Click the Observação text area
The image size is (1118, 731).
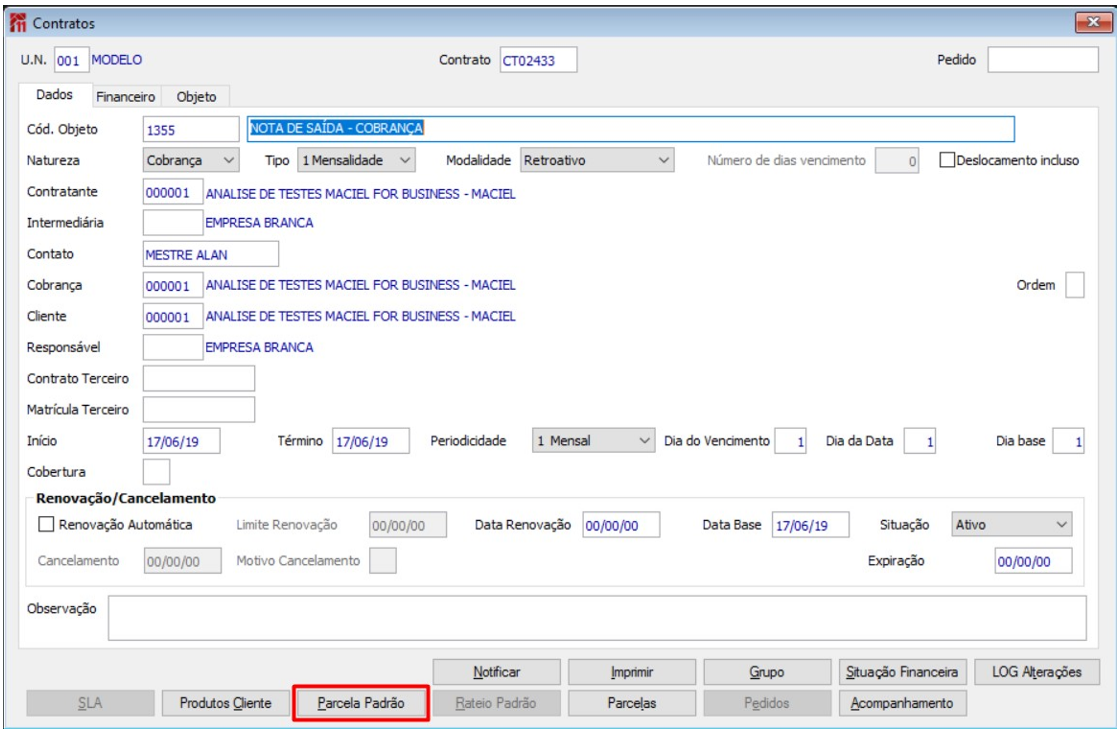pos(598,618)
